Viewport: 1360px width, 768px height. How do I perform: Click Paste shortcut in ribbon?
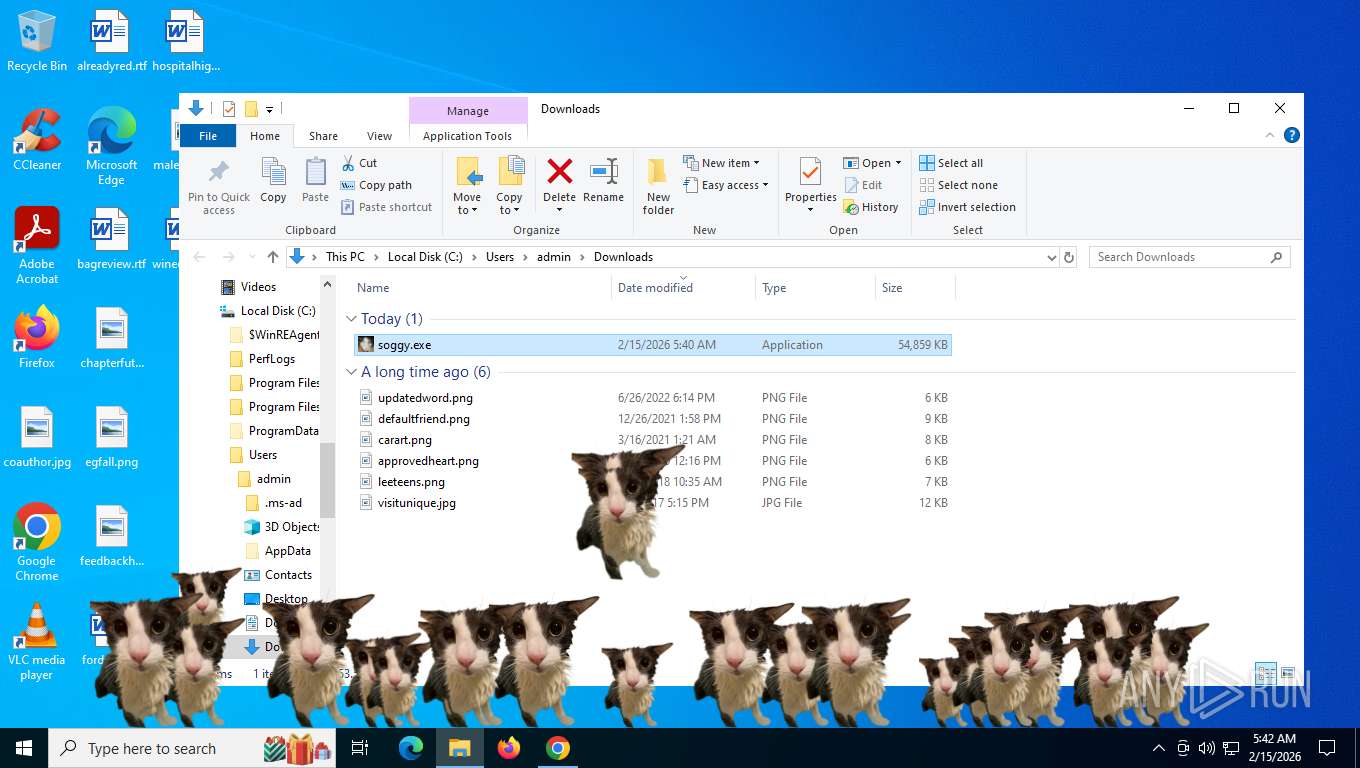pyautogui.click(x=386, y=207)
